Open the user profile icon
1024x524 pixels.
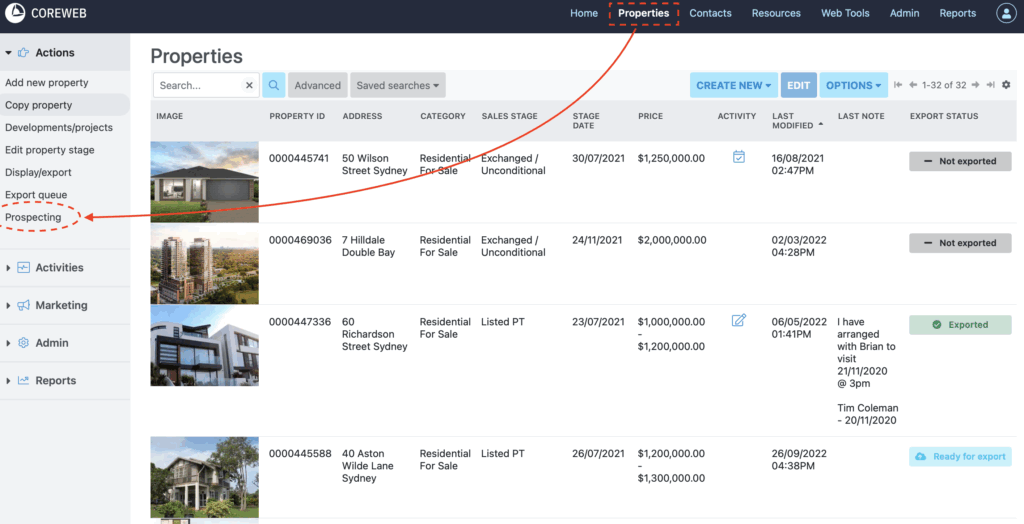[x=1005, y=13]
